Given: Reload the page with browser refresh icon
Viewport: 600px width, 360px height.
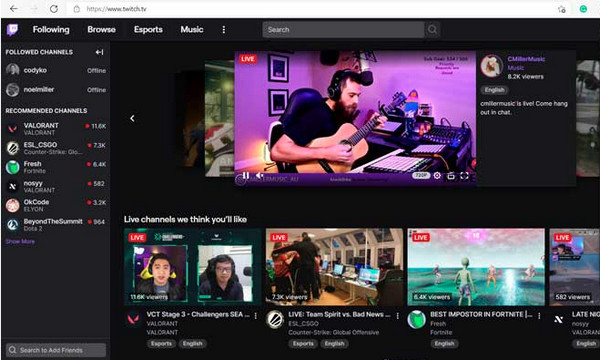Looking at the screenshot, I should click(x=54, y=8).
